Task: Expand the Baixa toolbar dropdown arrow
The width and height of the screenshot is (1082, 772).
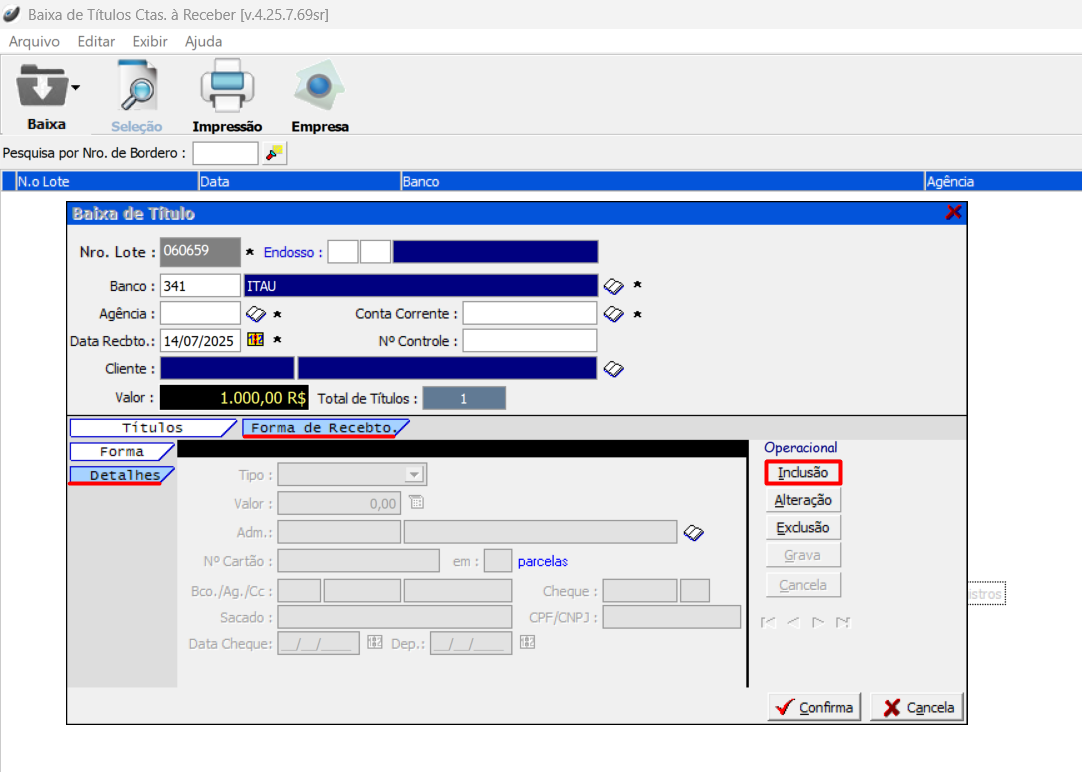Action: (x=75, y=88)
